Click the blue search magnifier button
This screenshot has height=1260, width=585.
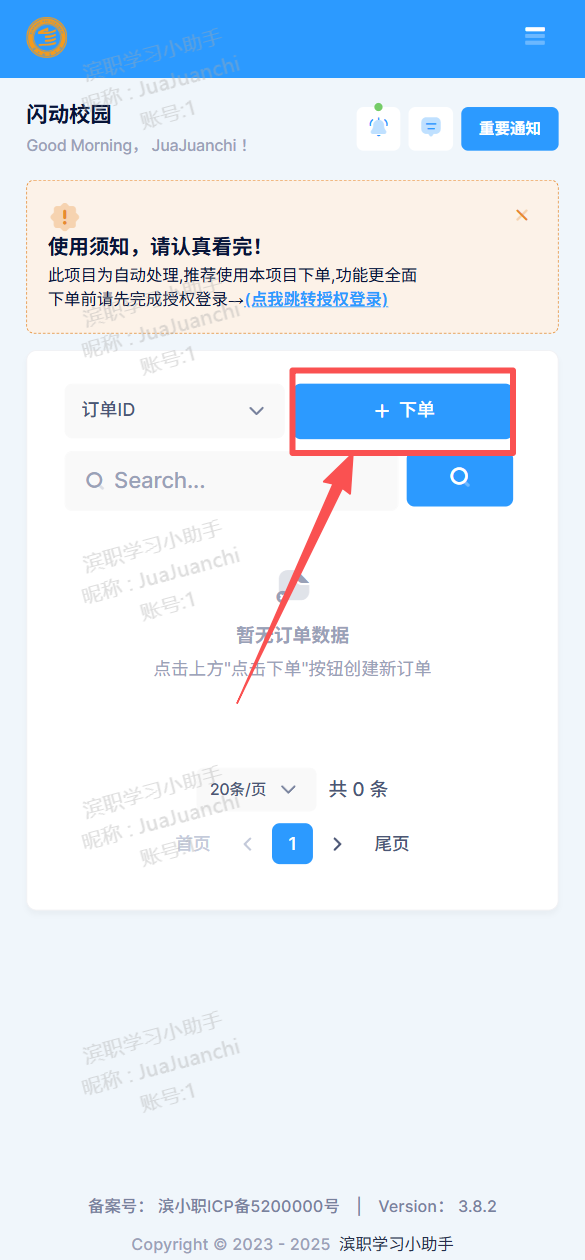460,478
